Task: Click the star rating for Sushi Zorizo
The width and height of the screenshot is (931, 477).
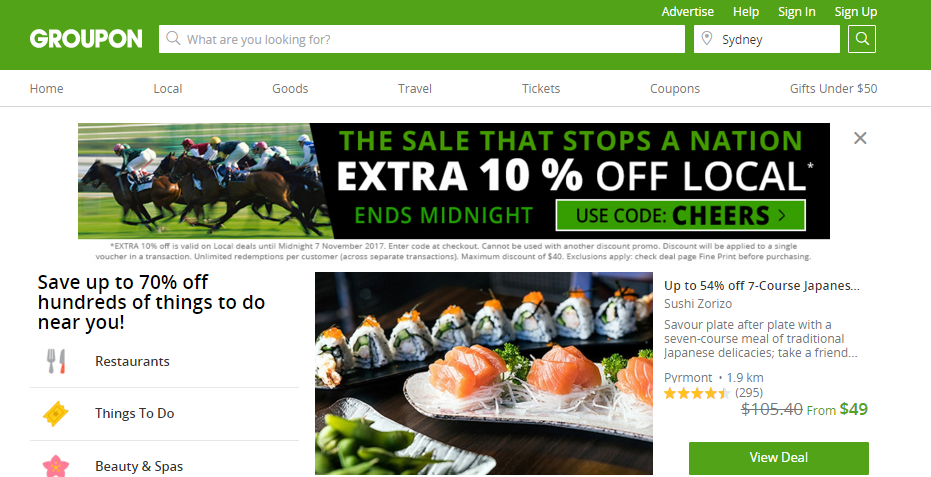Action: click(x=697, y=393)
